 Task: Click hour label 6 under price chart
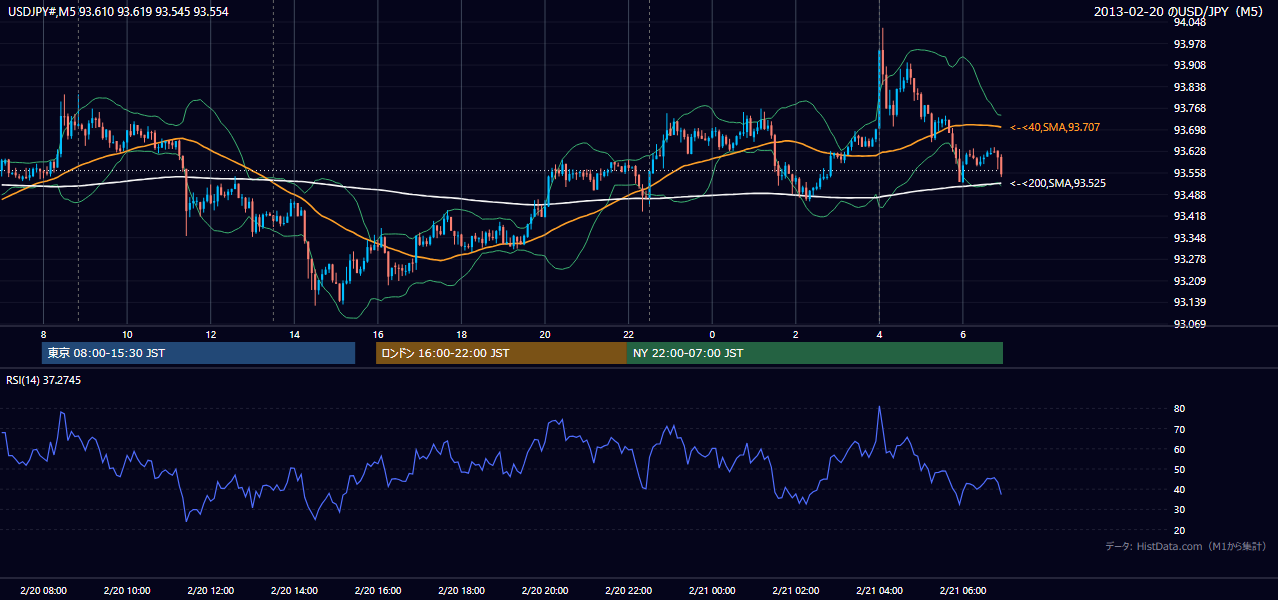(962, 333)
